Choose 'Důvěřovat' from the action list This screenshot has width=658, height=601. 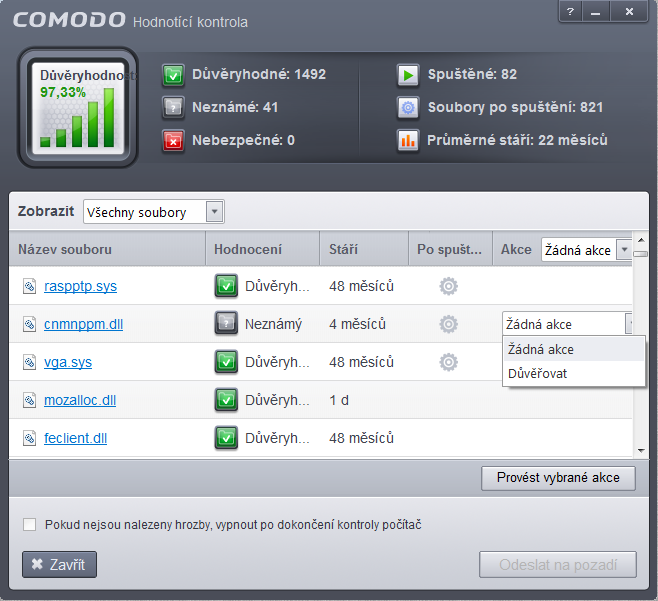[x=538, y=373]
